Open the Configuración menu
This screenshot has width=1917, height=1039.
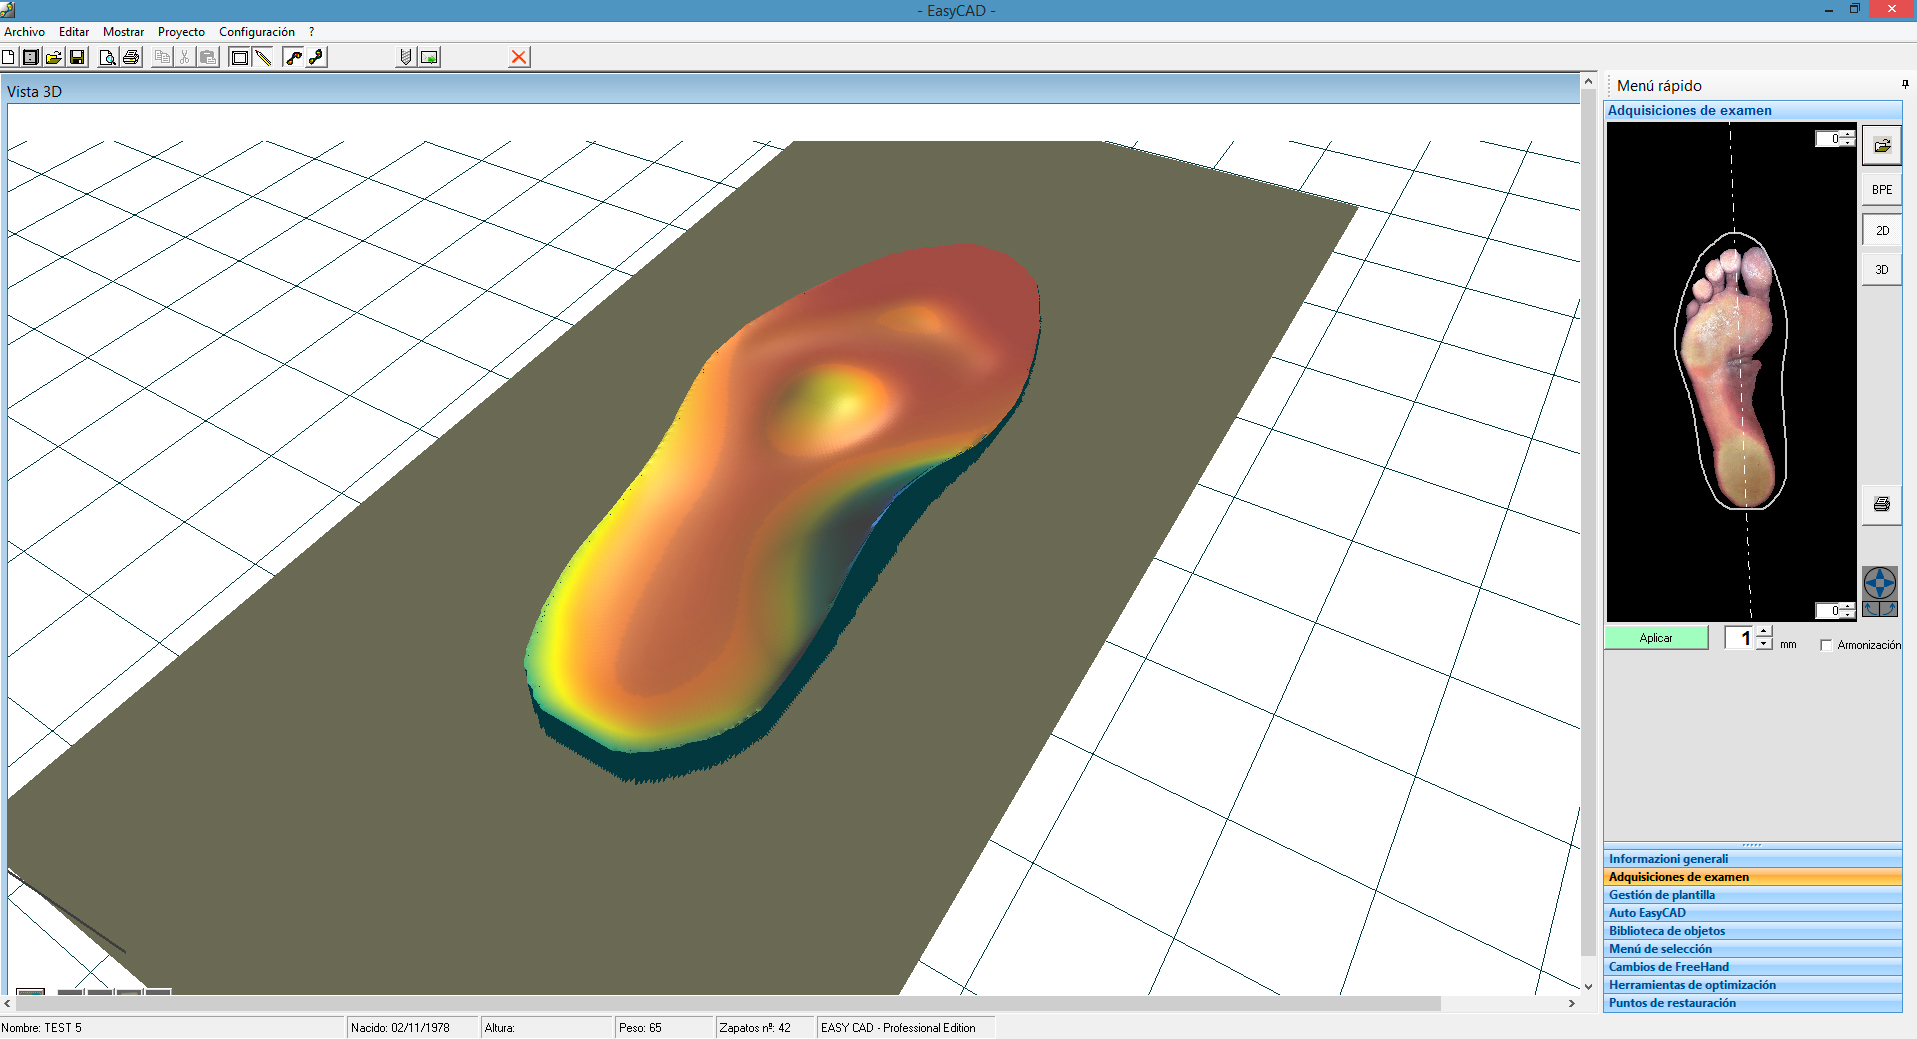click(x=257, y=32)
